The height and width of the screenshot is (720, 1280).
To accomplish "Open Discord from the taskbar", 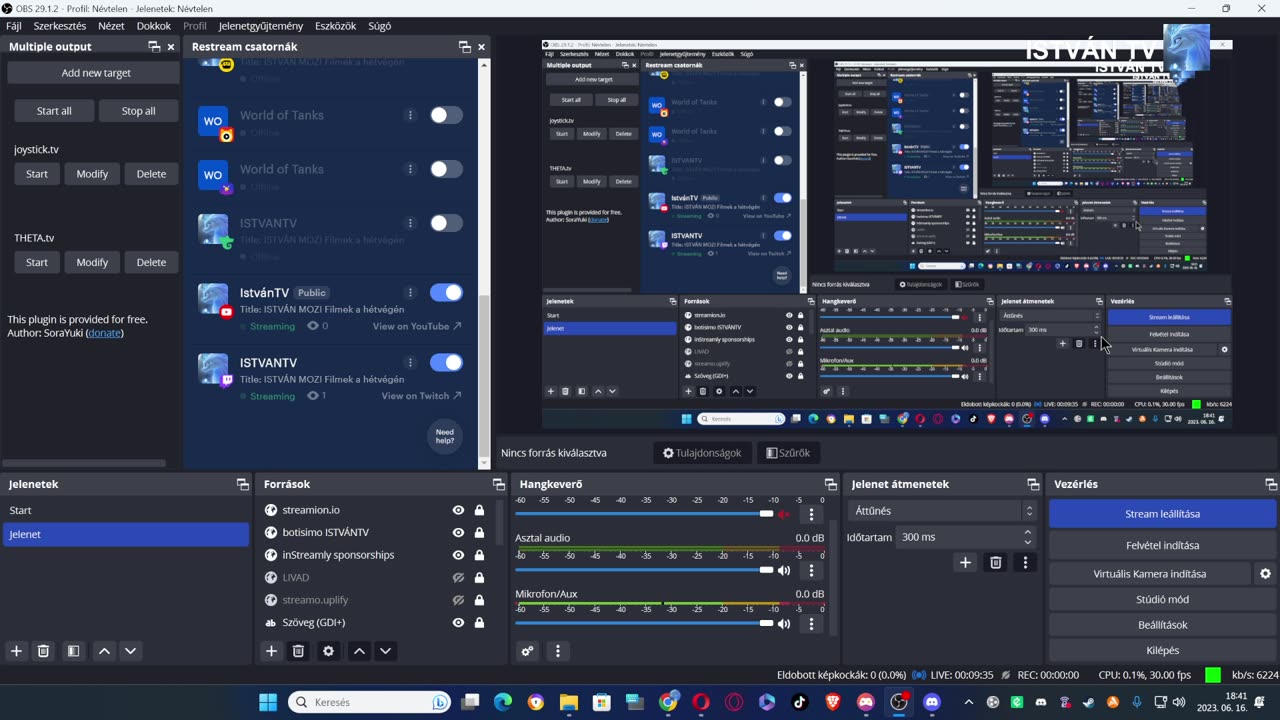I will point(933,702).
